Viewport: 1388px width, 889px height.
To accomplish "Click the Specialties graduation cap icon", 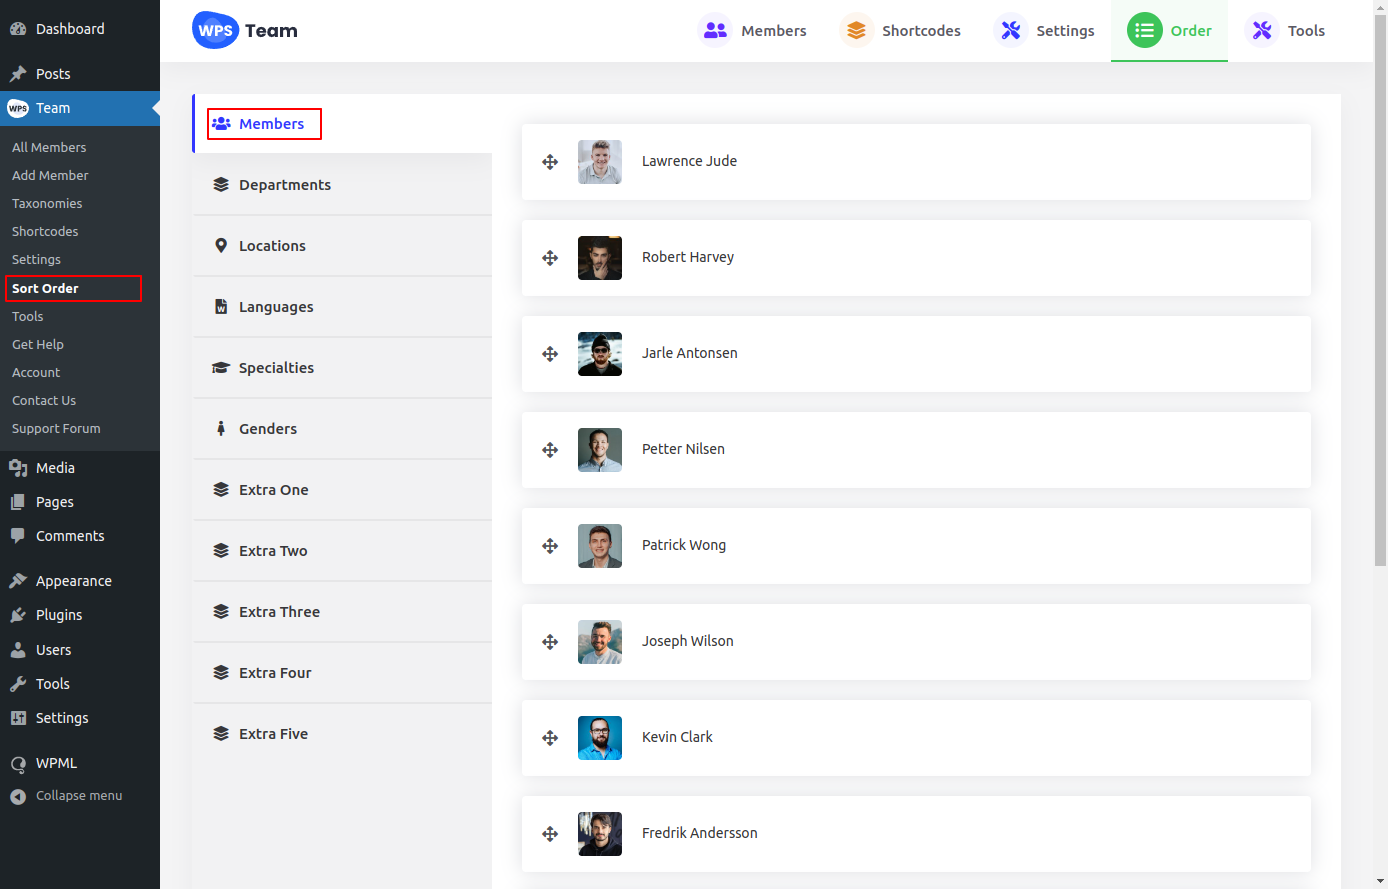I will 221,368.
